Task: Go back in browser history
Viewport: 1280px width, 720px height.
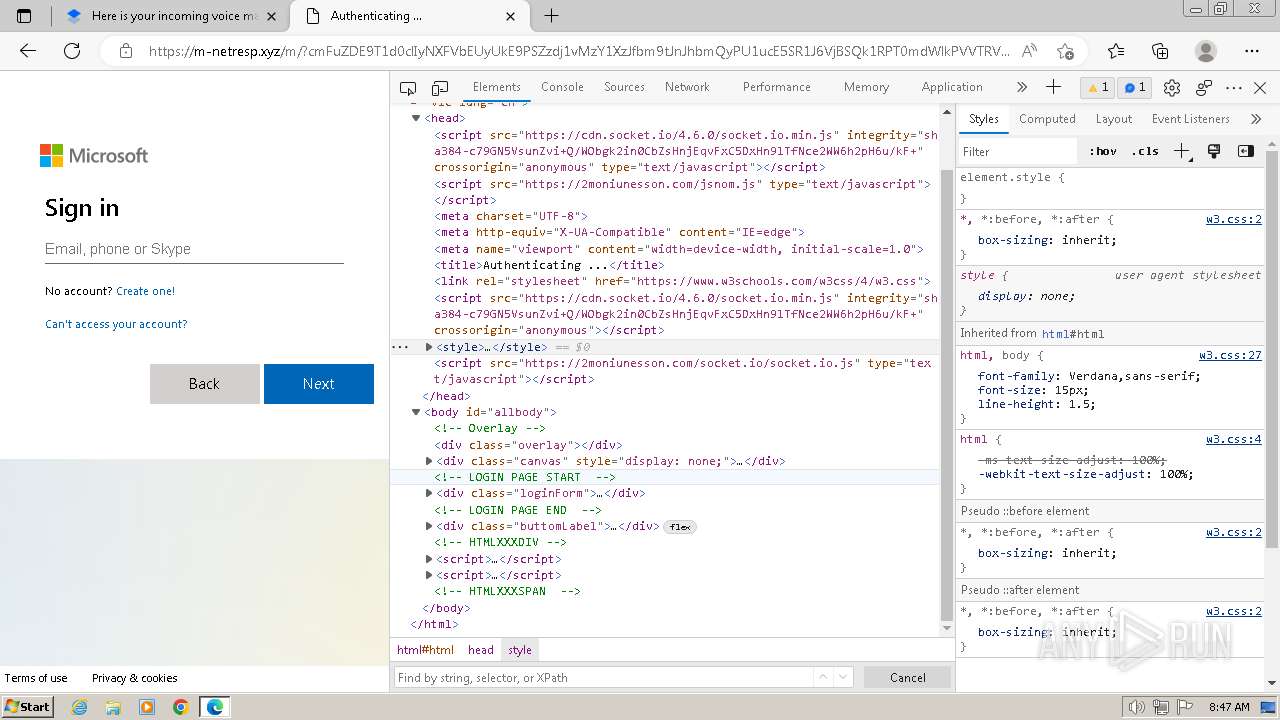Action: pos(28,51)
